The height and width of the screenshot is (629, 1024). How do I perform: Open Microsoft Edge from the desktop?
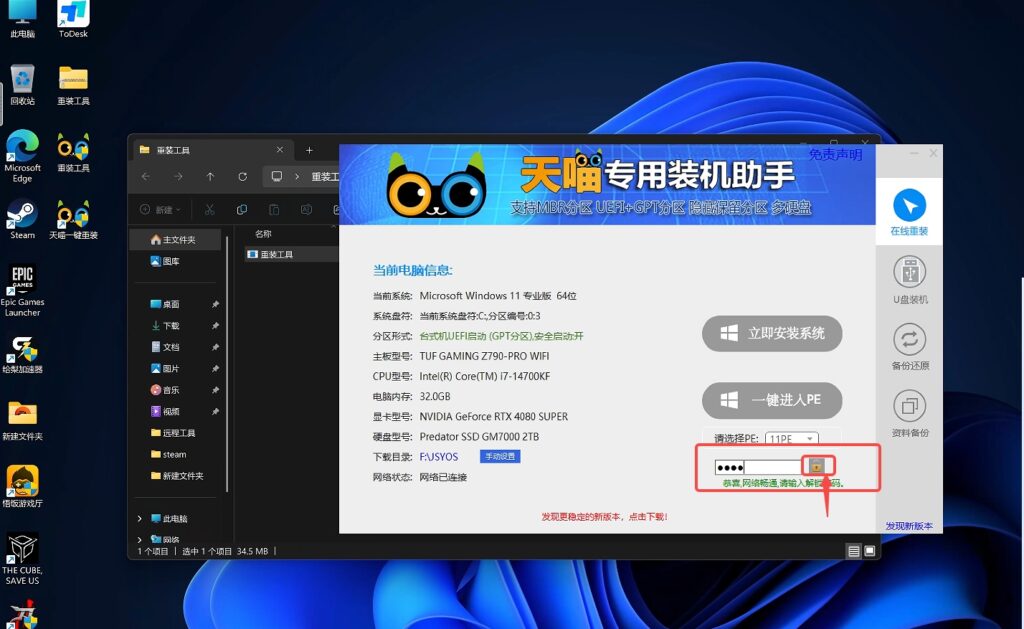point(22,152)
